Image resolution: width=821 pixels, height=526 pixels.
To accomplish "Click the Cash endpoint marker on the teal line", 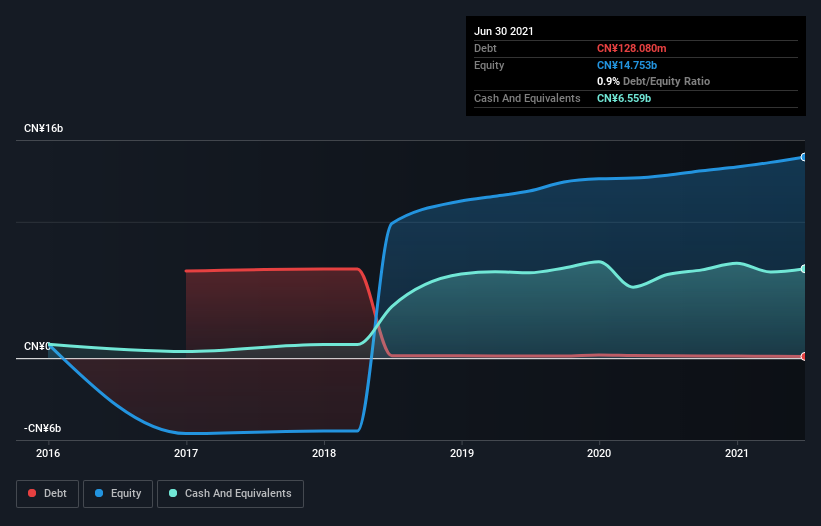I will click(x=804, y=269).
